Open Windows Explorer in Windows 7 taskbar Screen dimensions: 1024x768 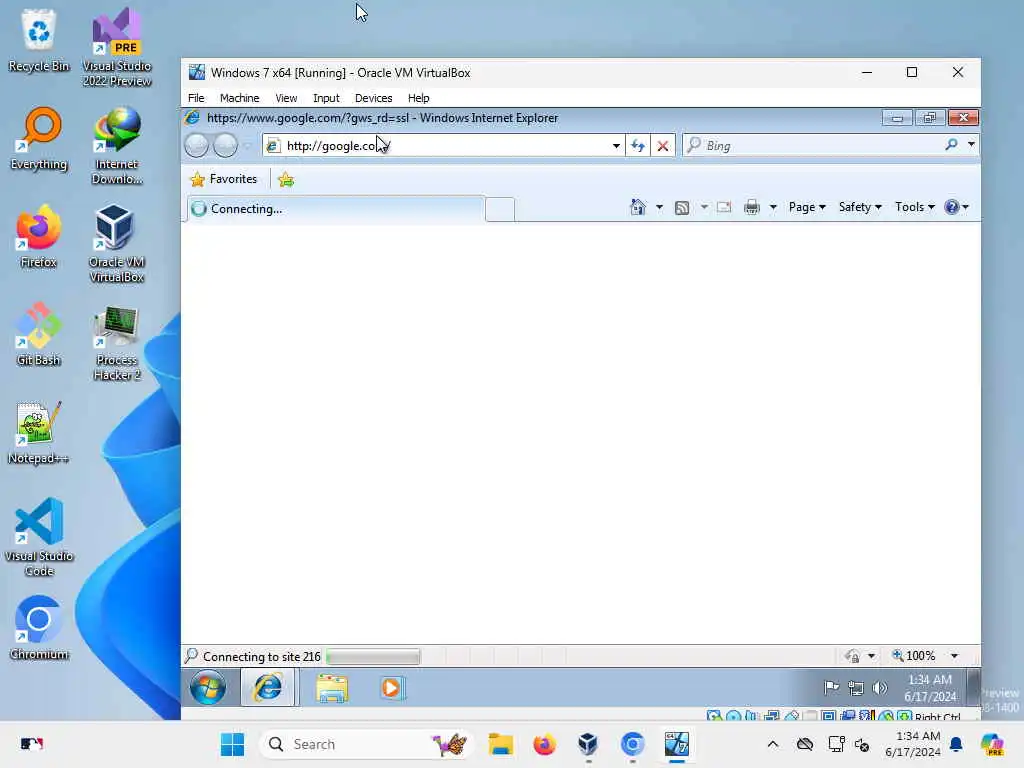click(x=332, y=688)
